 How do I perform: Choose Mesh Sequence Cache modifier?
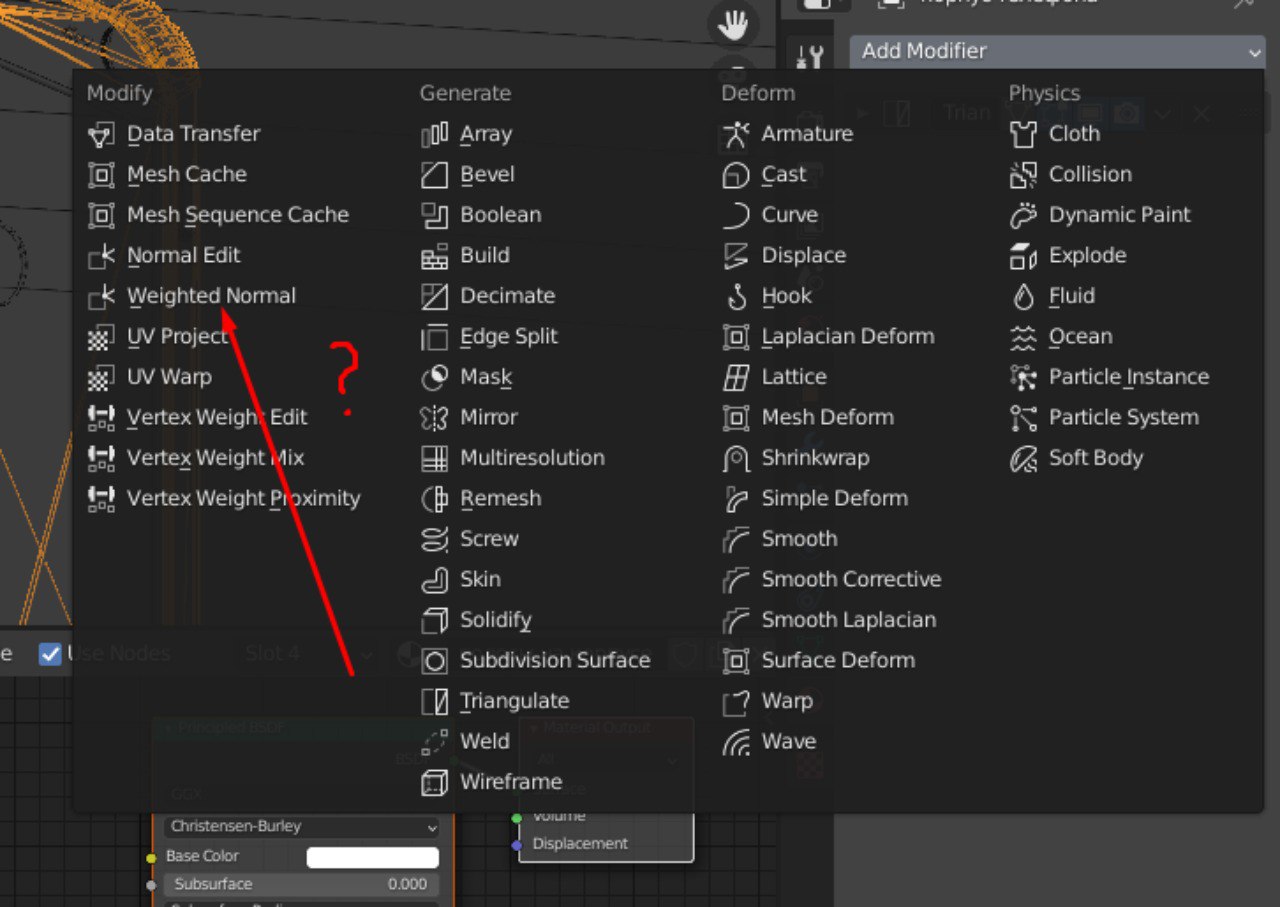click(238, 215)
